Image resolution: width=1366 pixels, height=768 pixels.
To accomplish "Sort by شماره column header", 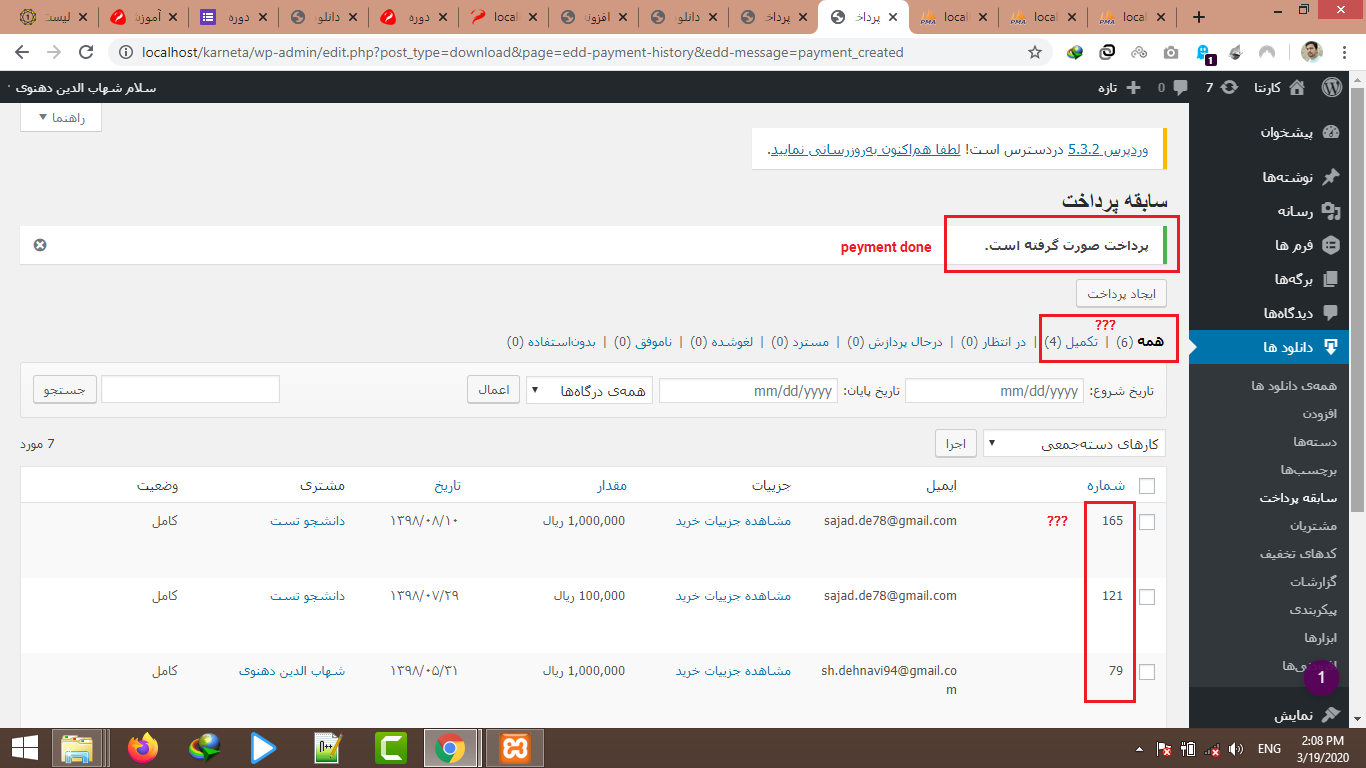I will coord(1106,486).
